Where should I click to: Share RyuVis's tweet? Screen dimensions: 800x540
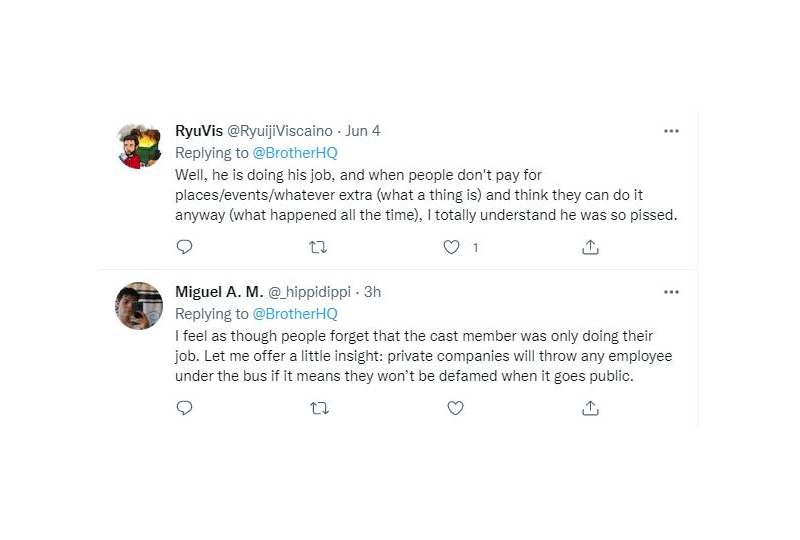[x=590, y=247]
